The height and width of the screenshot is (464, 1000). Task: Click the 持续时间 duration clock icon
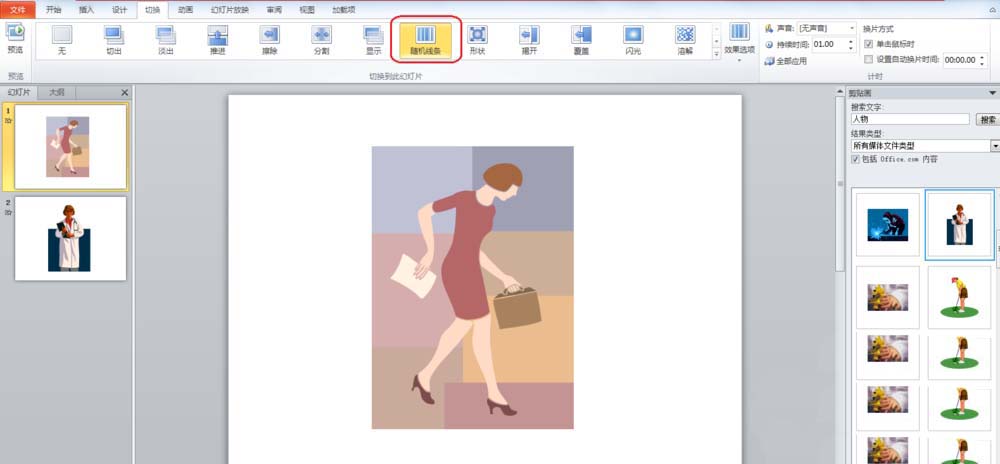tap(769, 45)
